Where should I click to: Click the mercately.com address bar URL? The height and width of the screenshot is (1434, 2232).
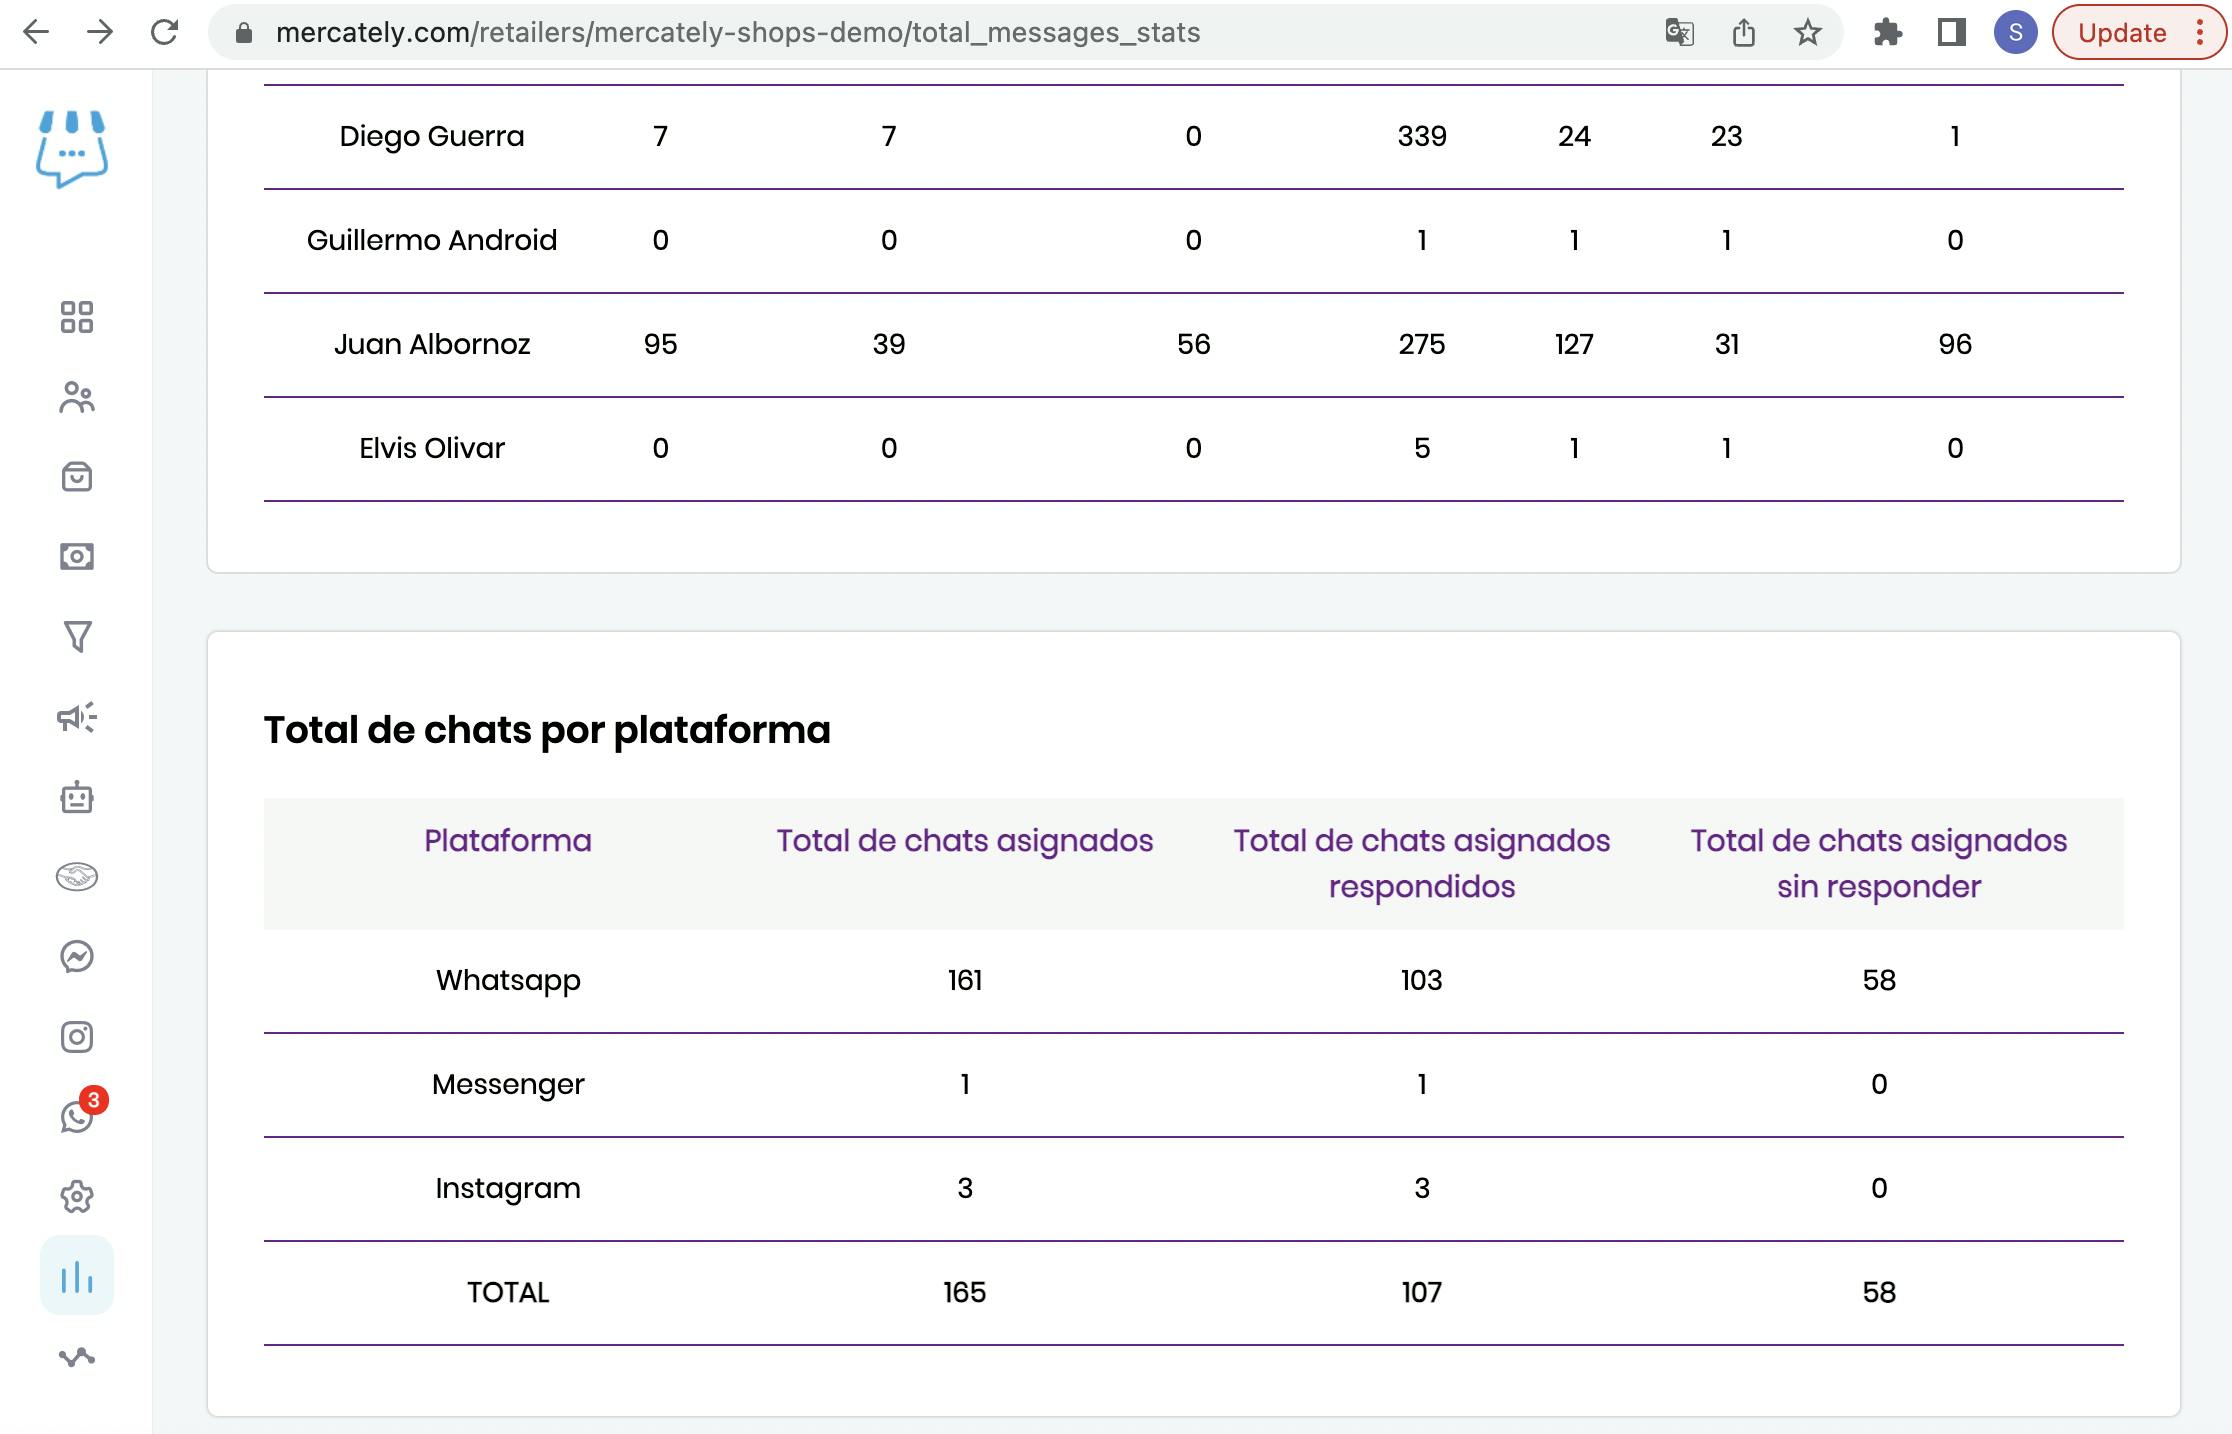tap(738, 32)
